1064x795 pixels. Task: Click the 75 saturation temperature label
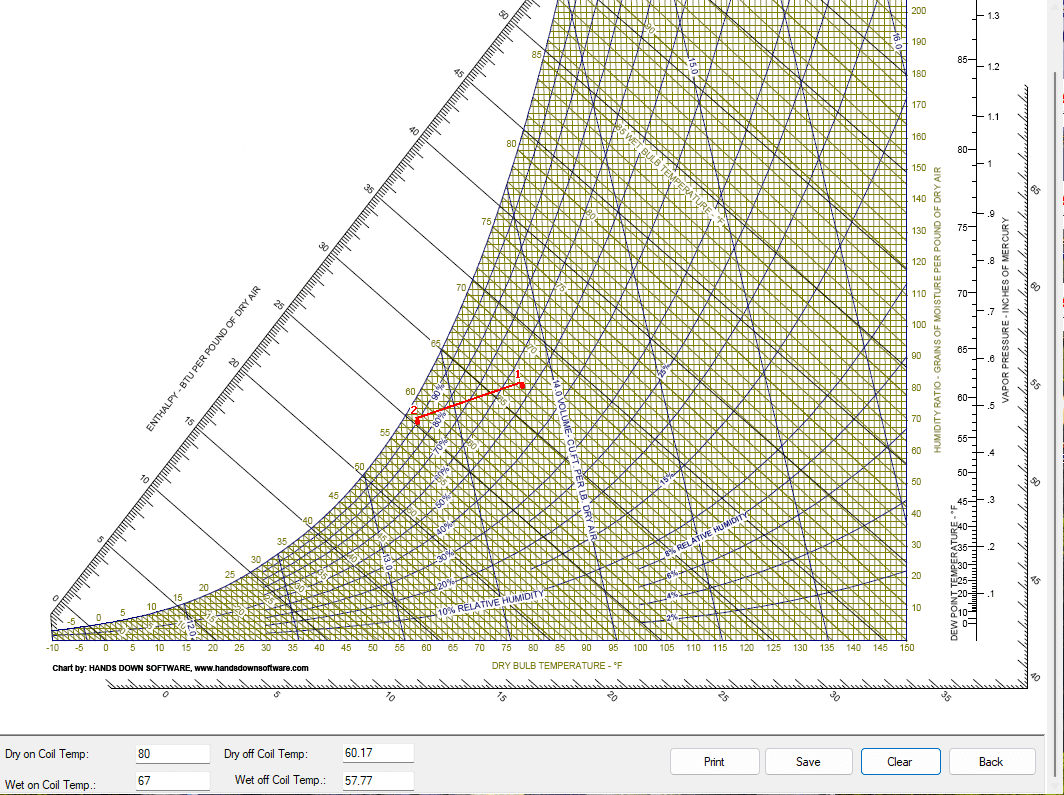487,222
